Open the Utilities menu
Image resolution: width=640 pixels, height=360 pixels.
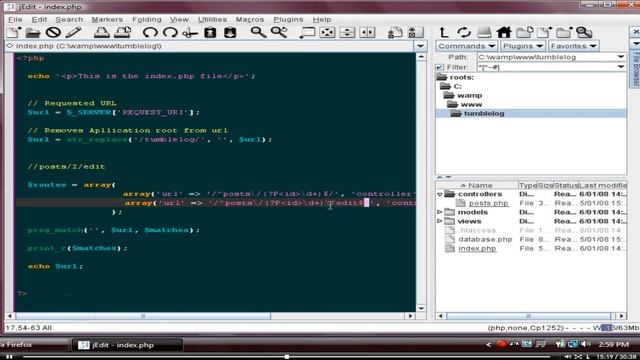coord(212,19)
